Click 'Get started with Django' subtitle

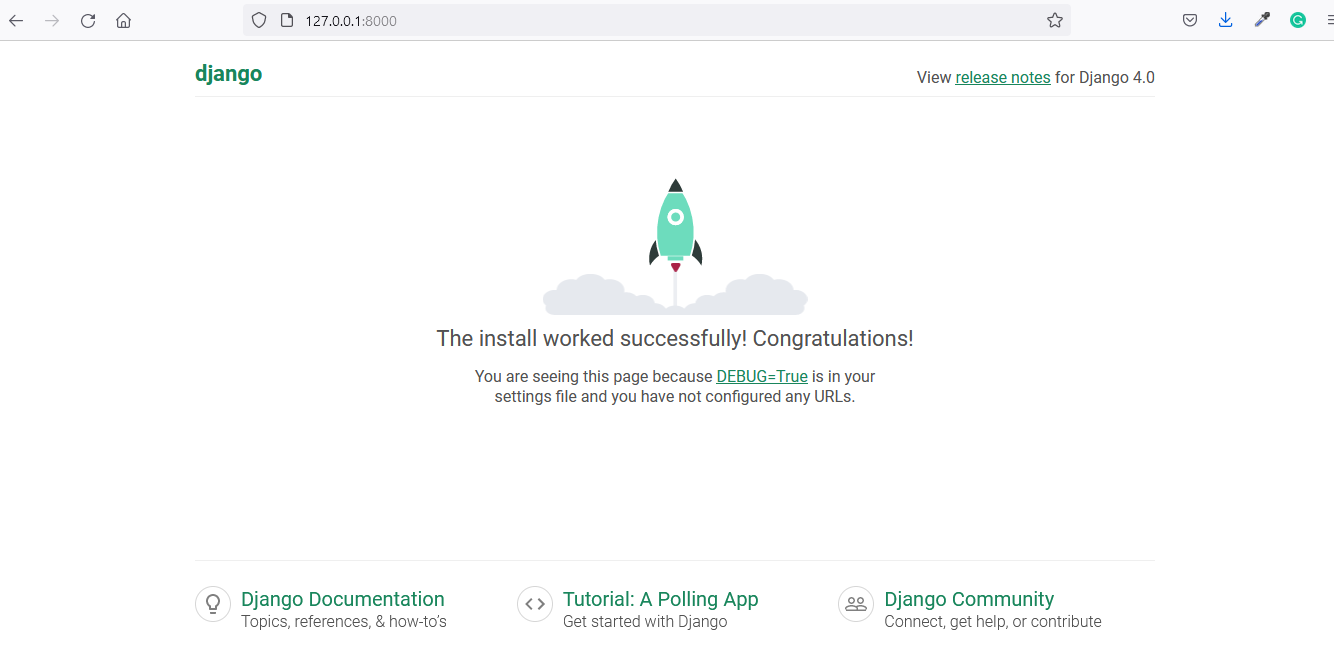[x=645, y=621]
